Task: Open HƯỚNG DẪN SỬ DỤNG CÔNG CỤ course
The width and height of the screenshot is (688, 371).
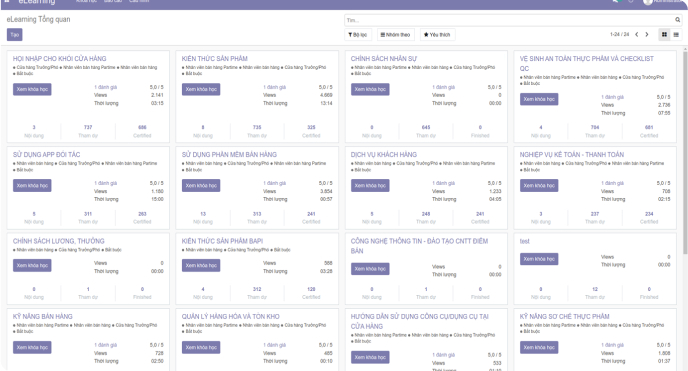Action: pyautogui.click(x=419, y=321)
